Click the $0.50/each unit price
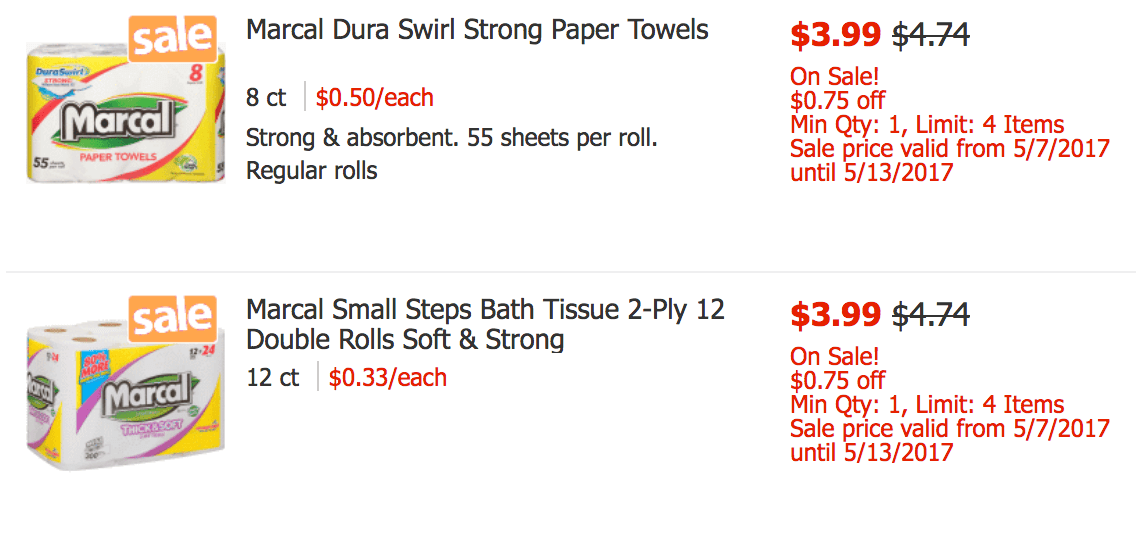The height and width of the screenshot is (542, 1136). click(375, 97)
